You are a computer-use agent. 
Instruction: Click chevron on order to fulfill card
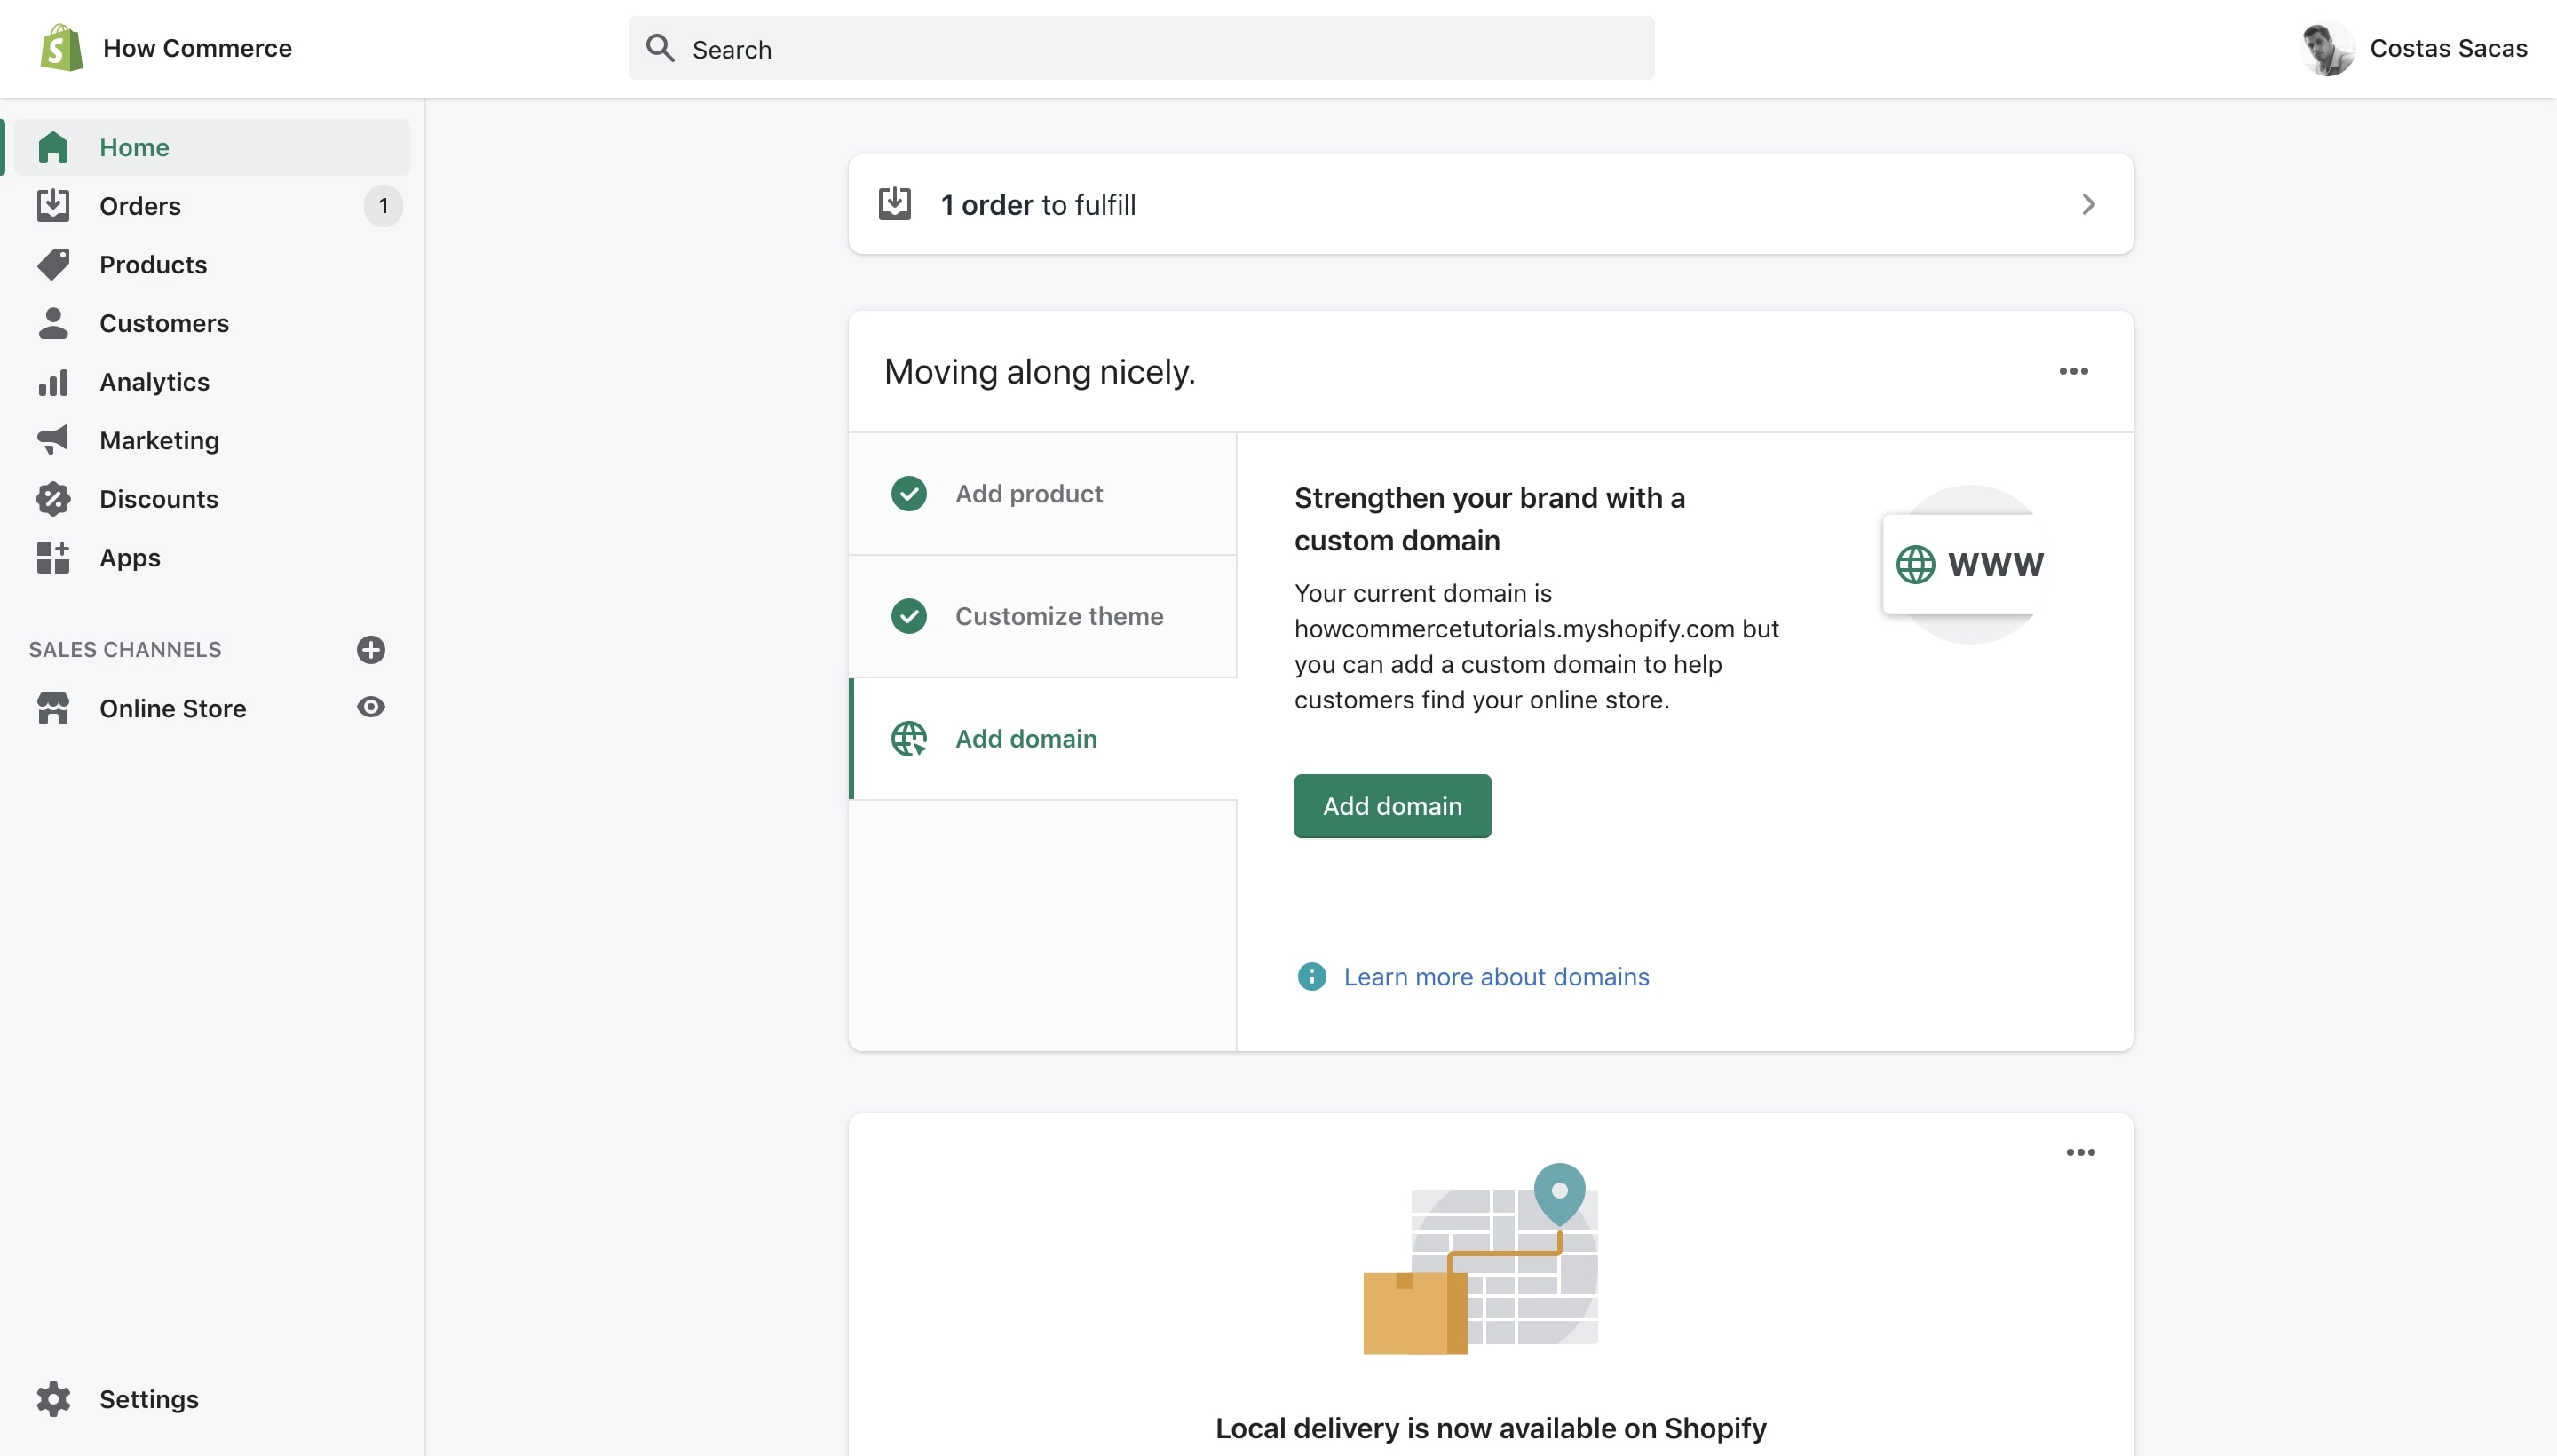click(2088, 204)
